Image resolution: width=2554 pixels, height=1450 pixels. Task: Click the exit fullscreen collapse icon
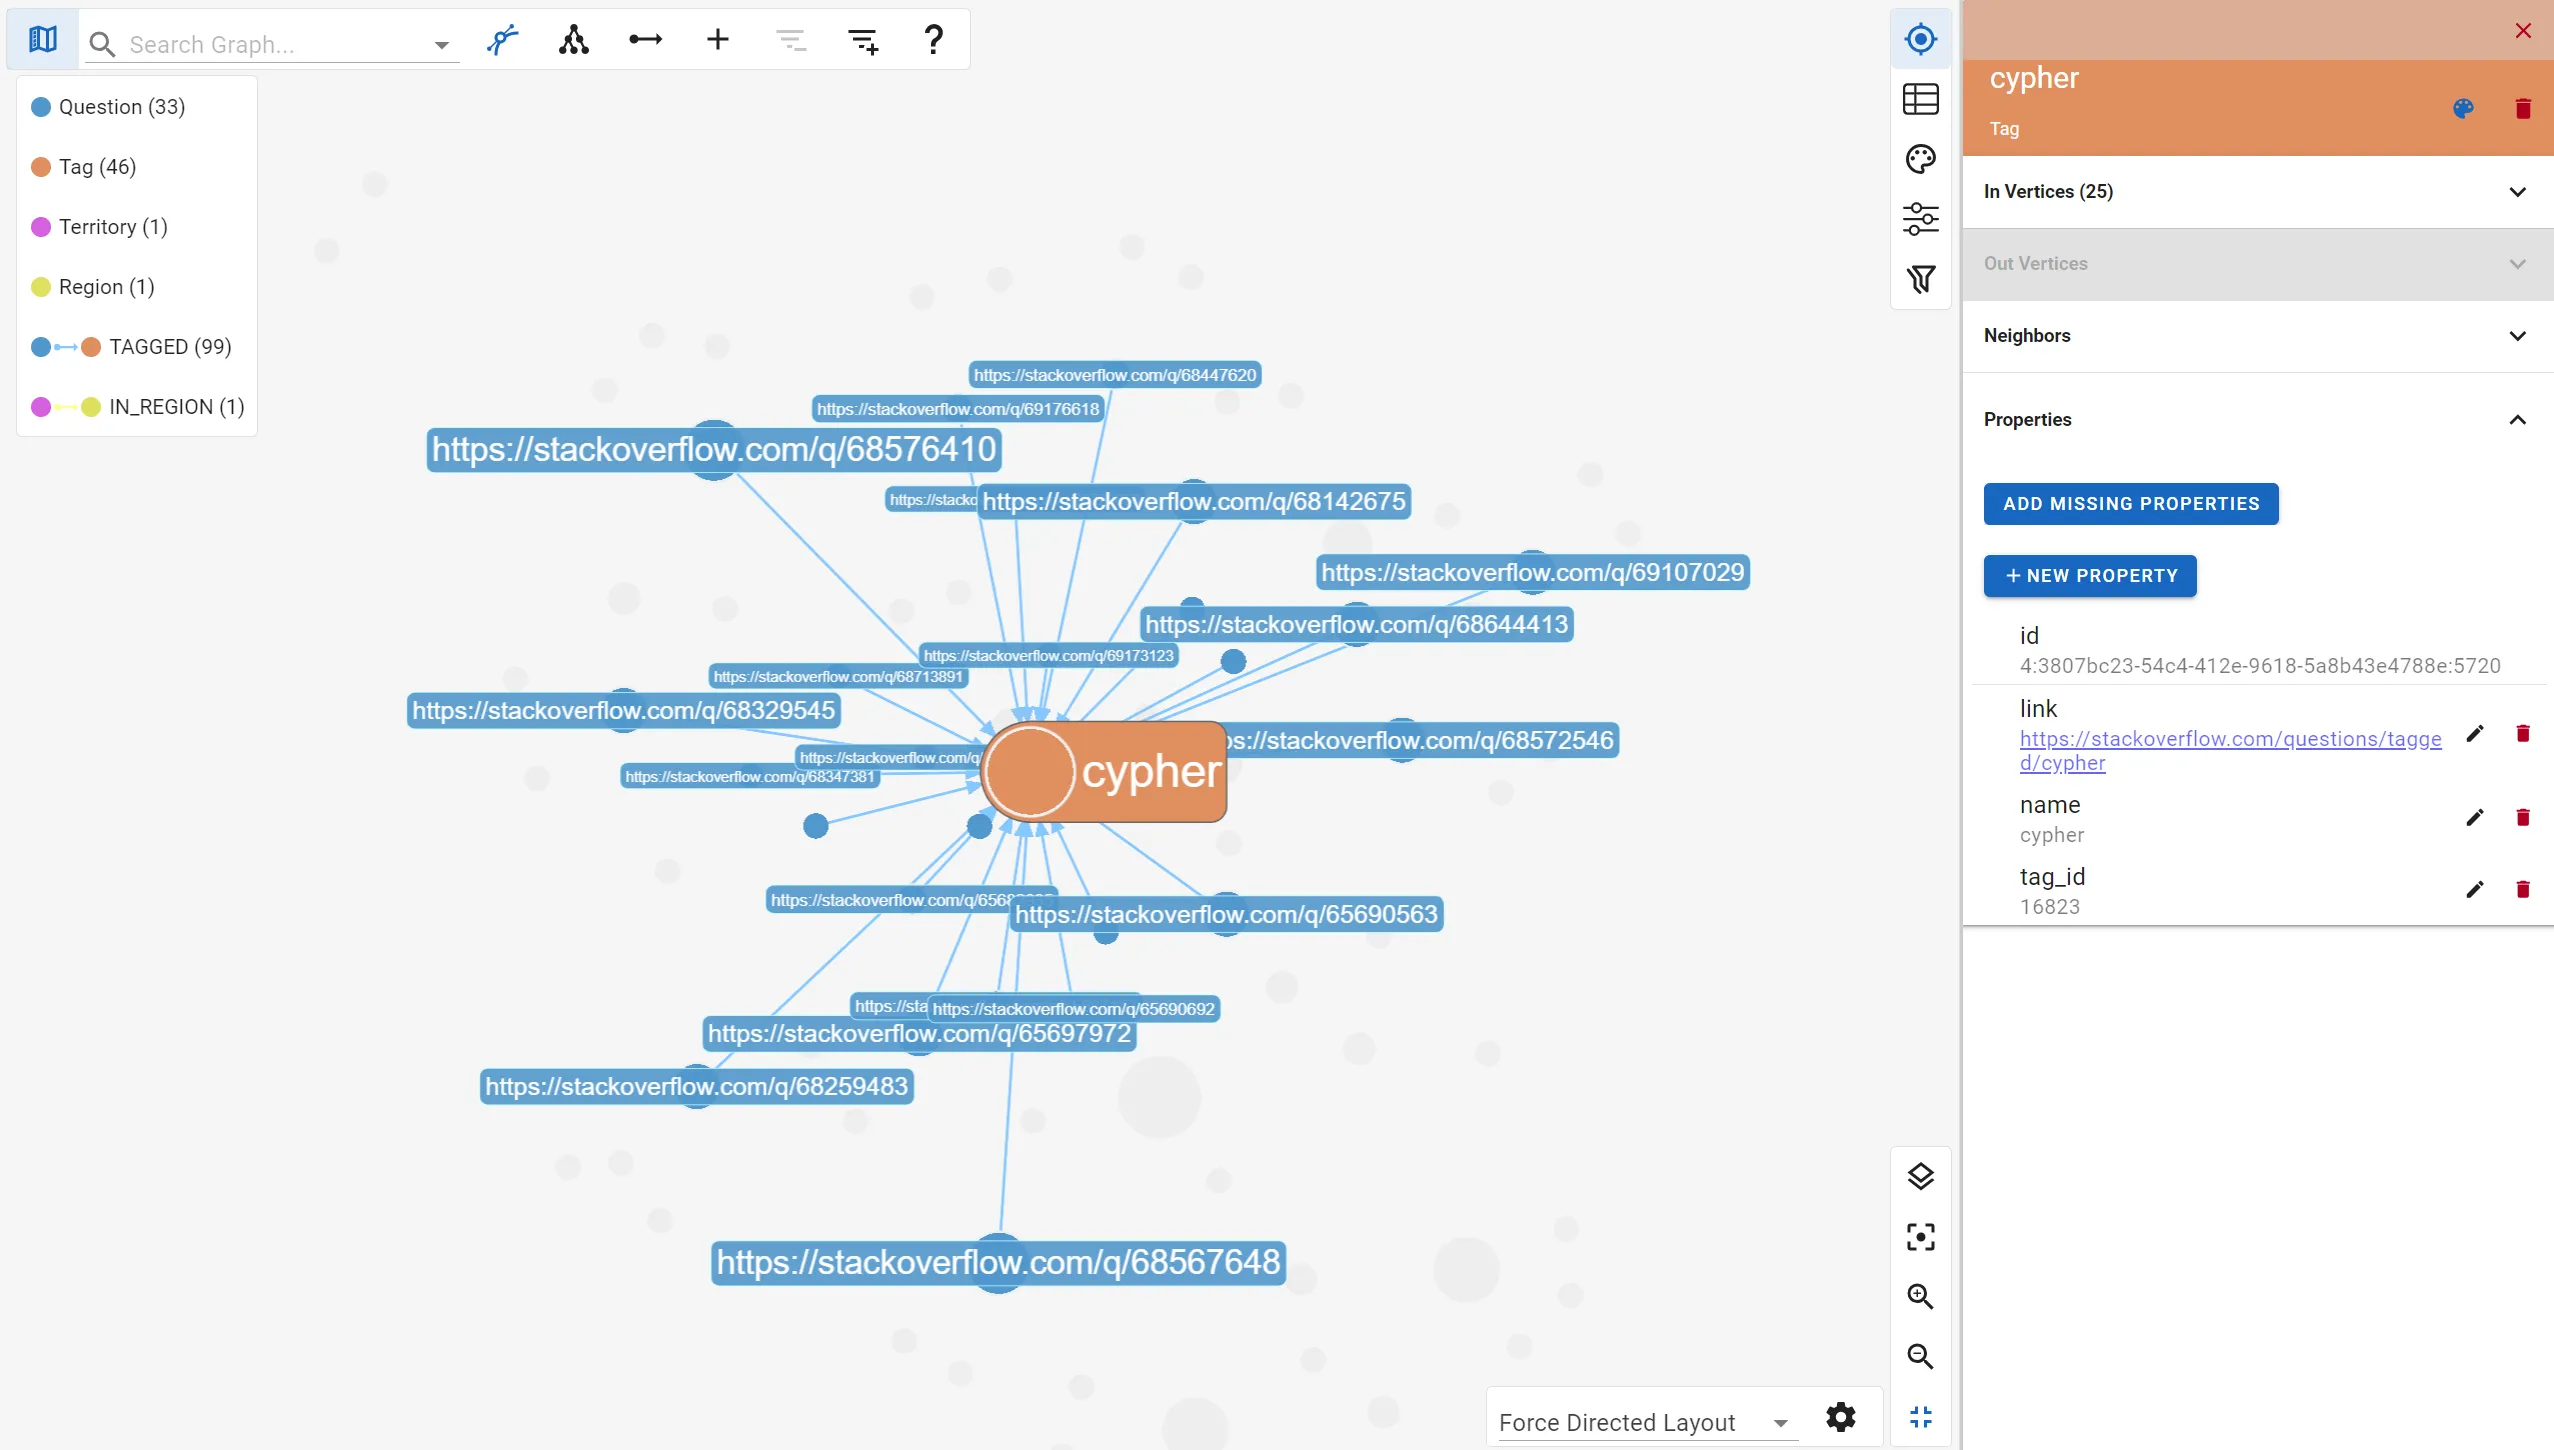pyautogui.click(x=1921, y=1417)
